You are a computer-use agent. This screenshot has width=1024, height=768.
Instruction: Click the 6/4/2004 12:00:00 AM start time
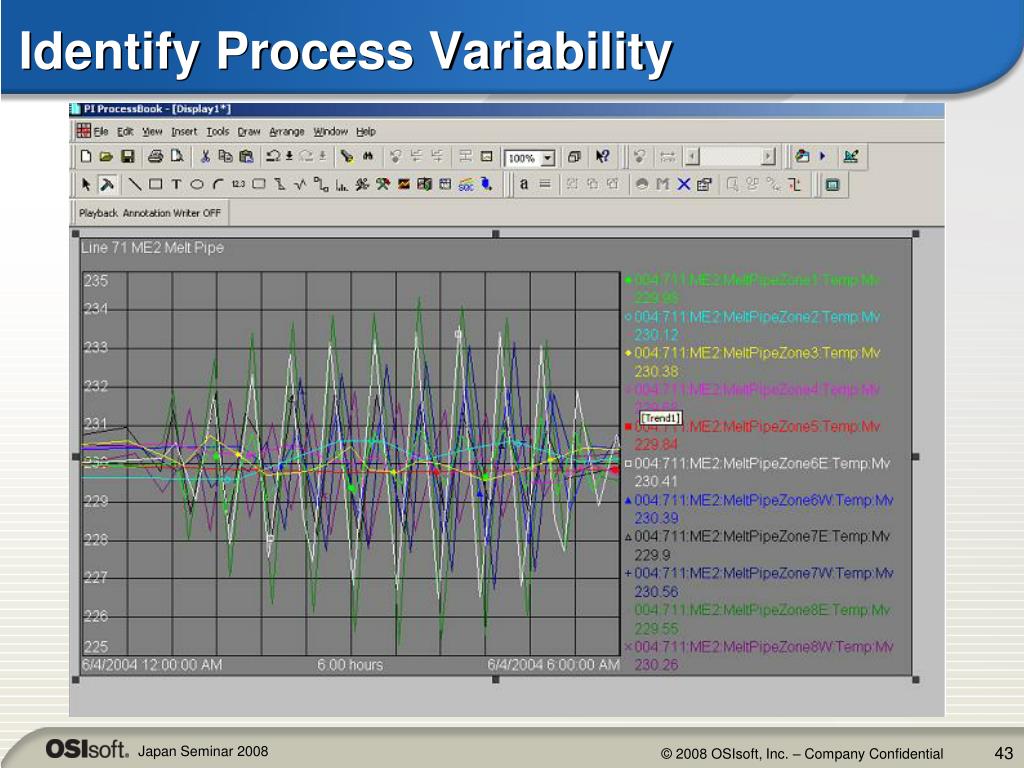click(152, 665)
